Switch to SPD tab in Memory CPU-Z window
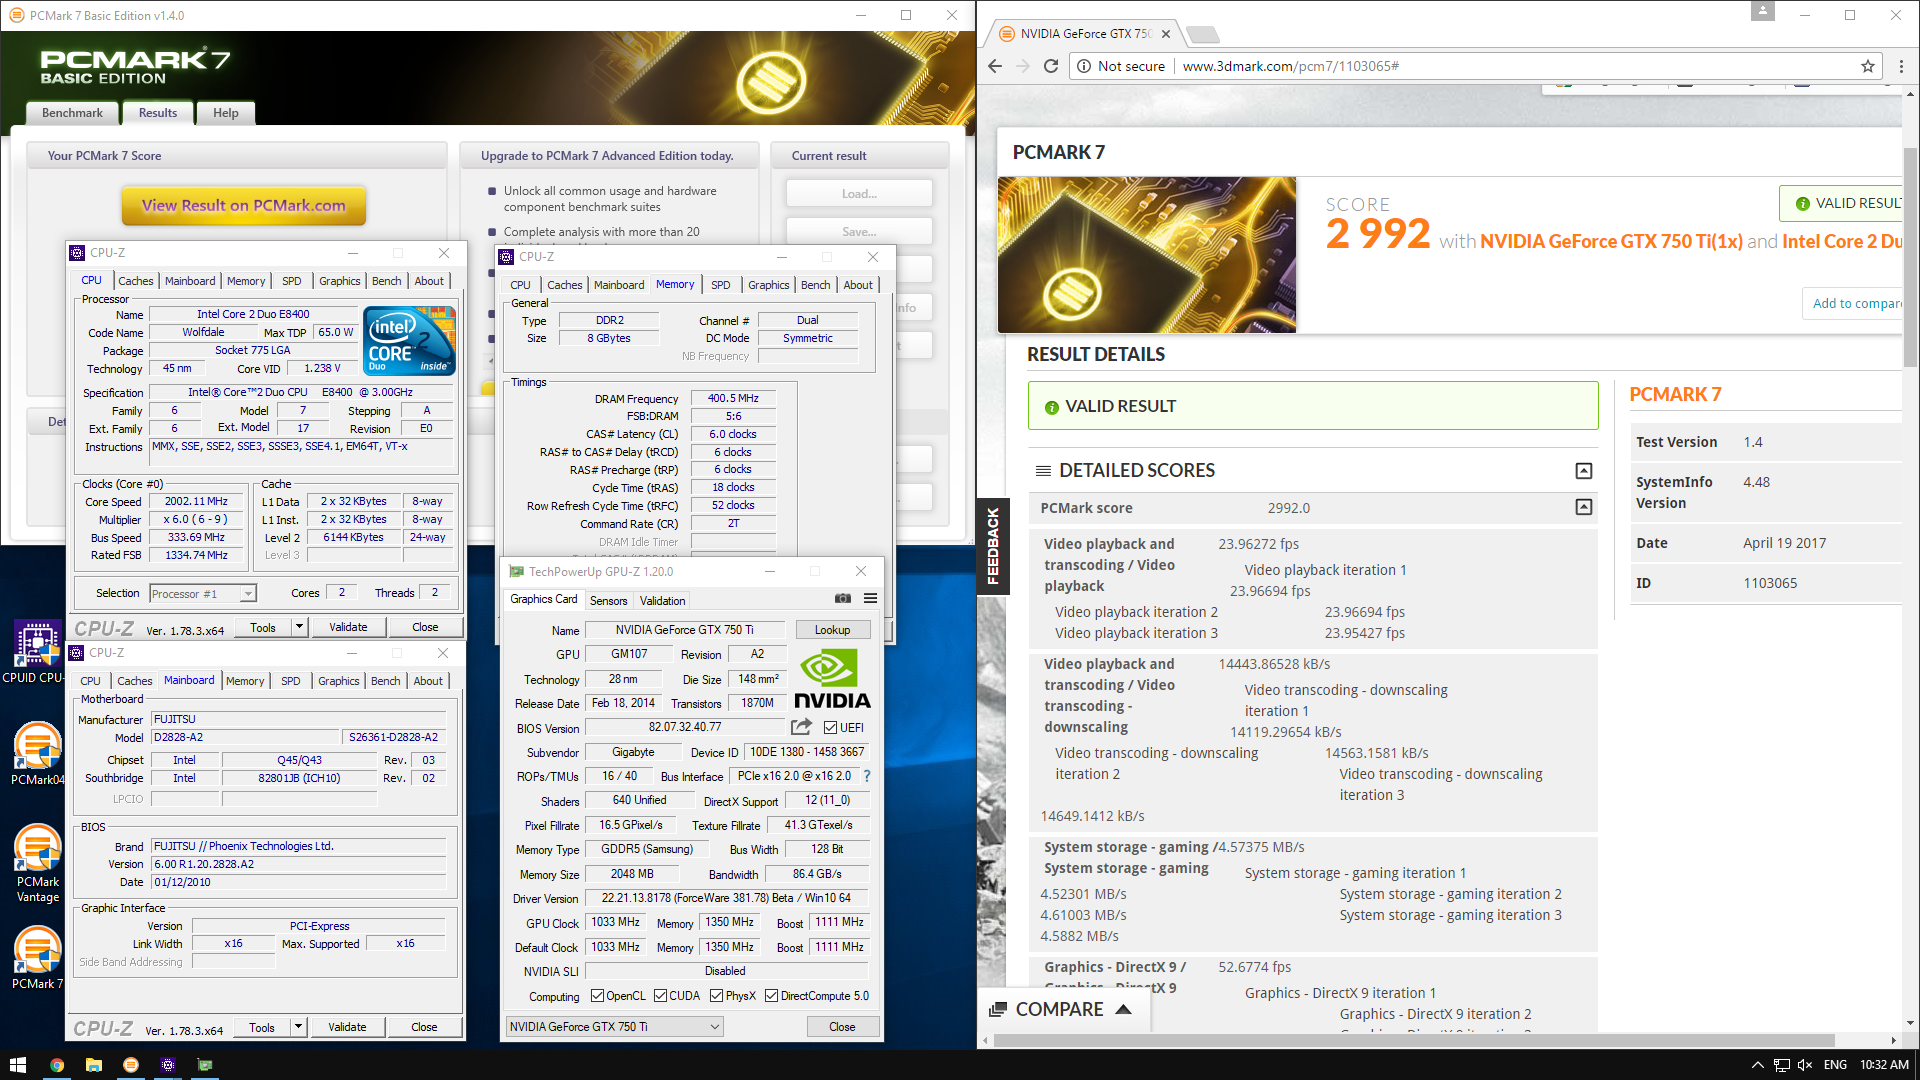This screenshot has width=1920, height=1080. (720, 285)
